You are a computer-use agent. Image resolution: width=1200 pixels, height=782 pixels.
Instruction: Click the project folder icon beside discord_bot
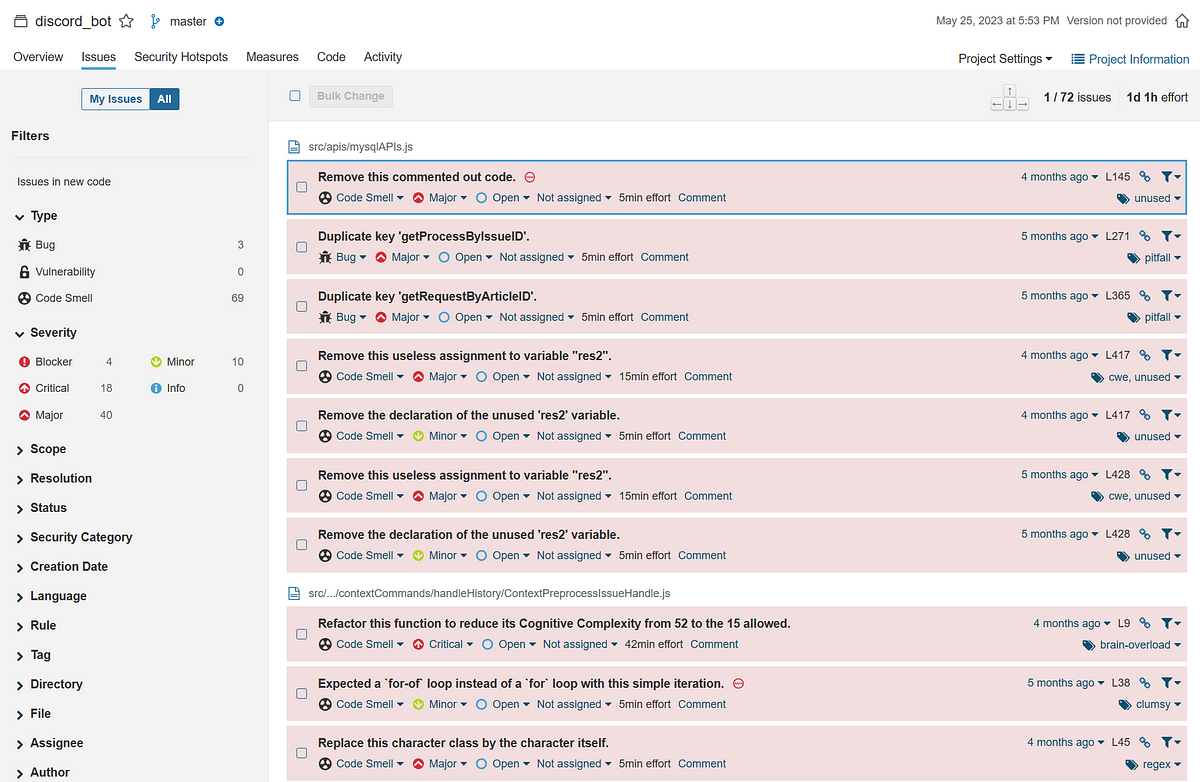click(x=20, y=21)
